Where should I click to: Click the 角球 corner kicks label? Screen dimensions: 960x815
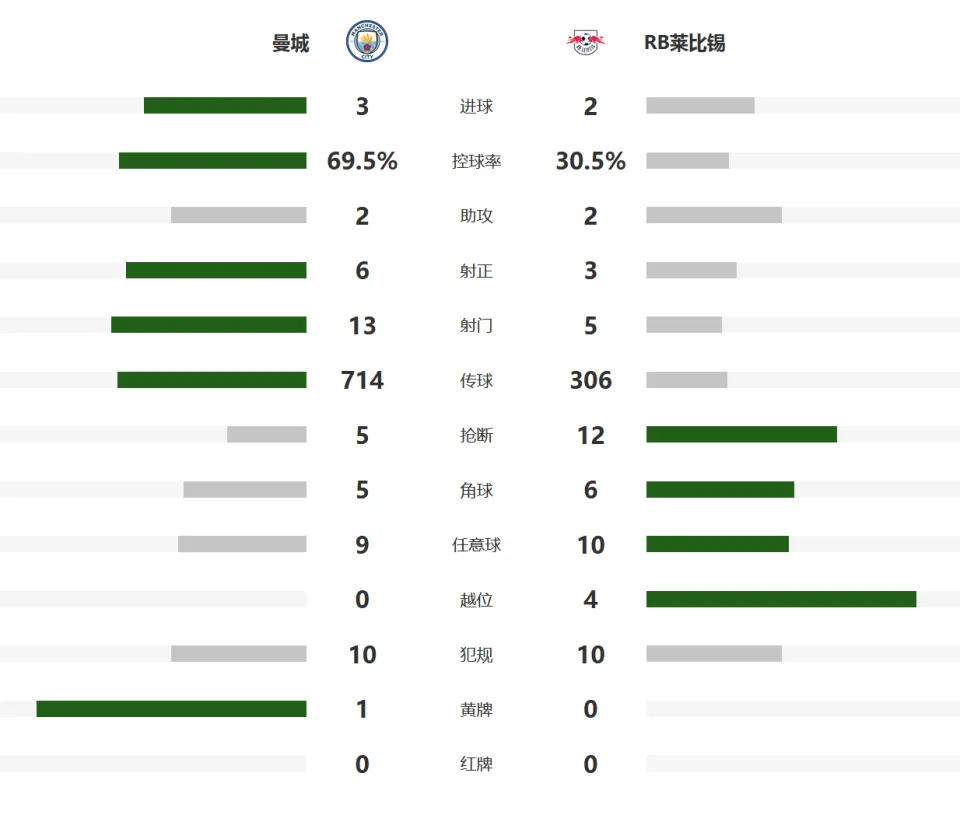pyautogui.click(x=476, y=490)
